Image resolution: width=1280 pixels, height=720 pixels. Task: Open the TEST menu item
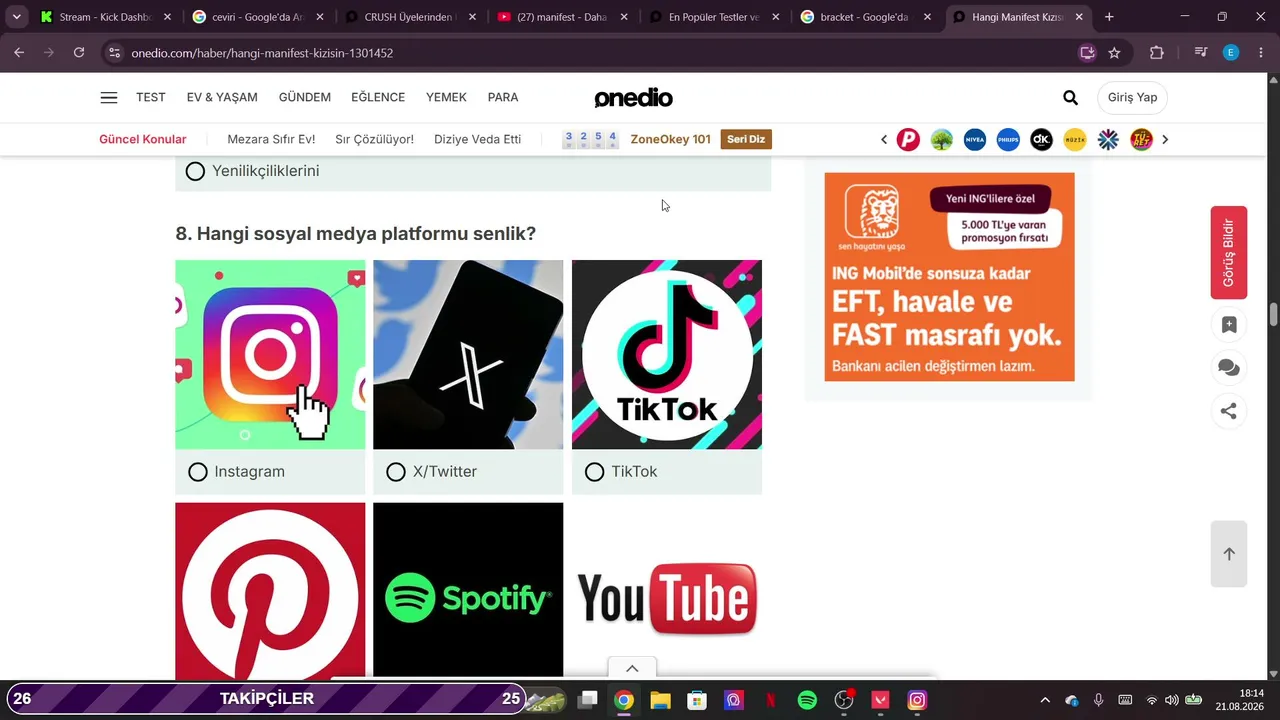(151, 97)
